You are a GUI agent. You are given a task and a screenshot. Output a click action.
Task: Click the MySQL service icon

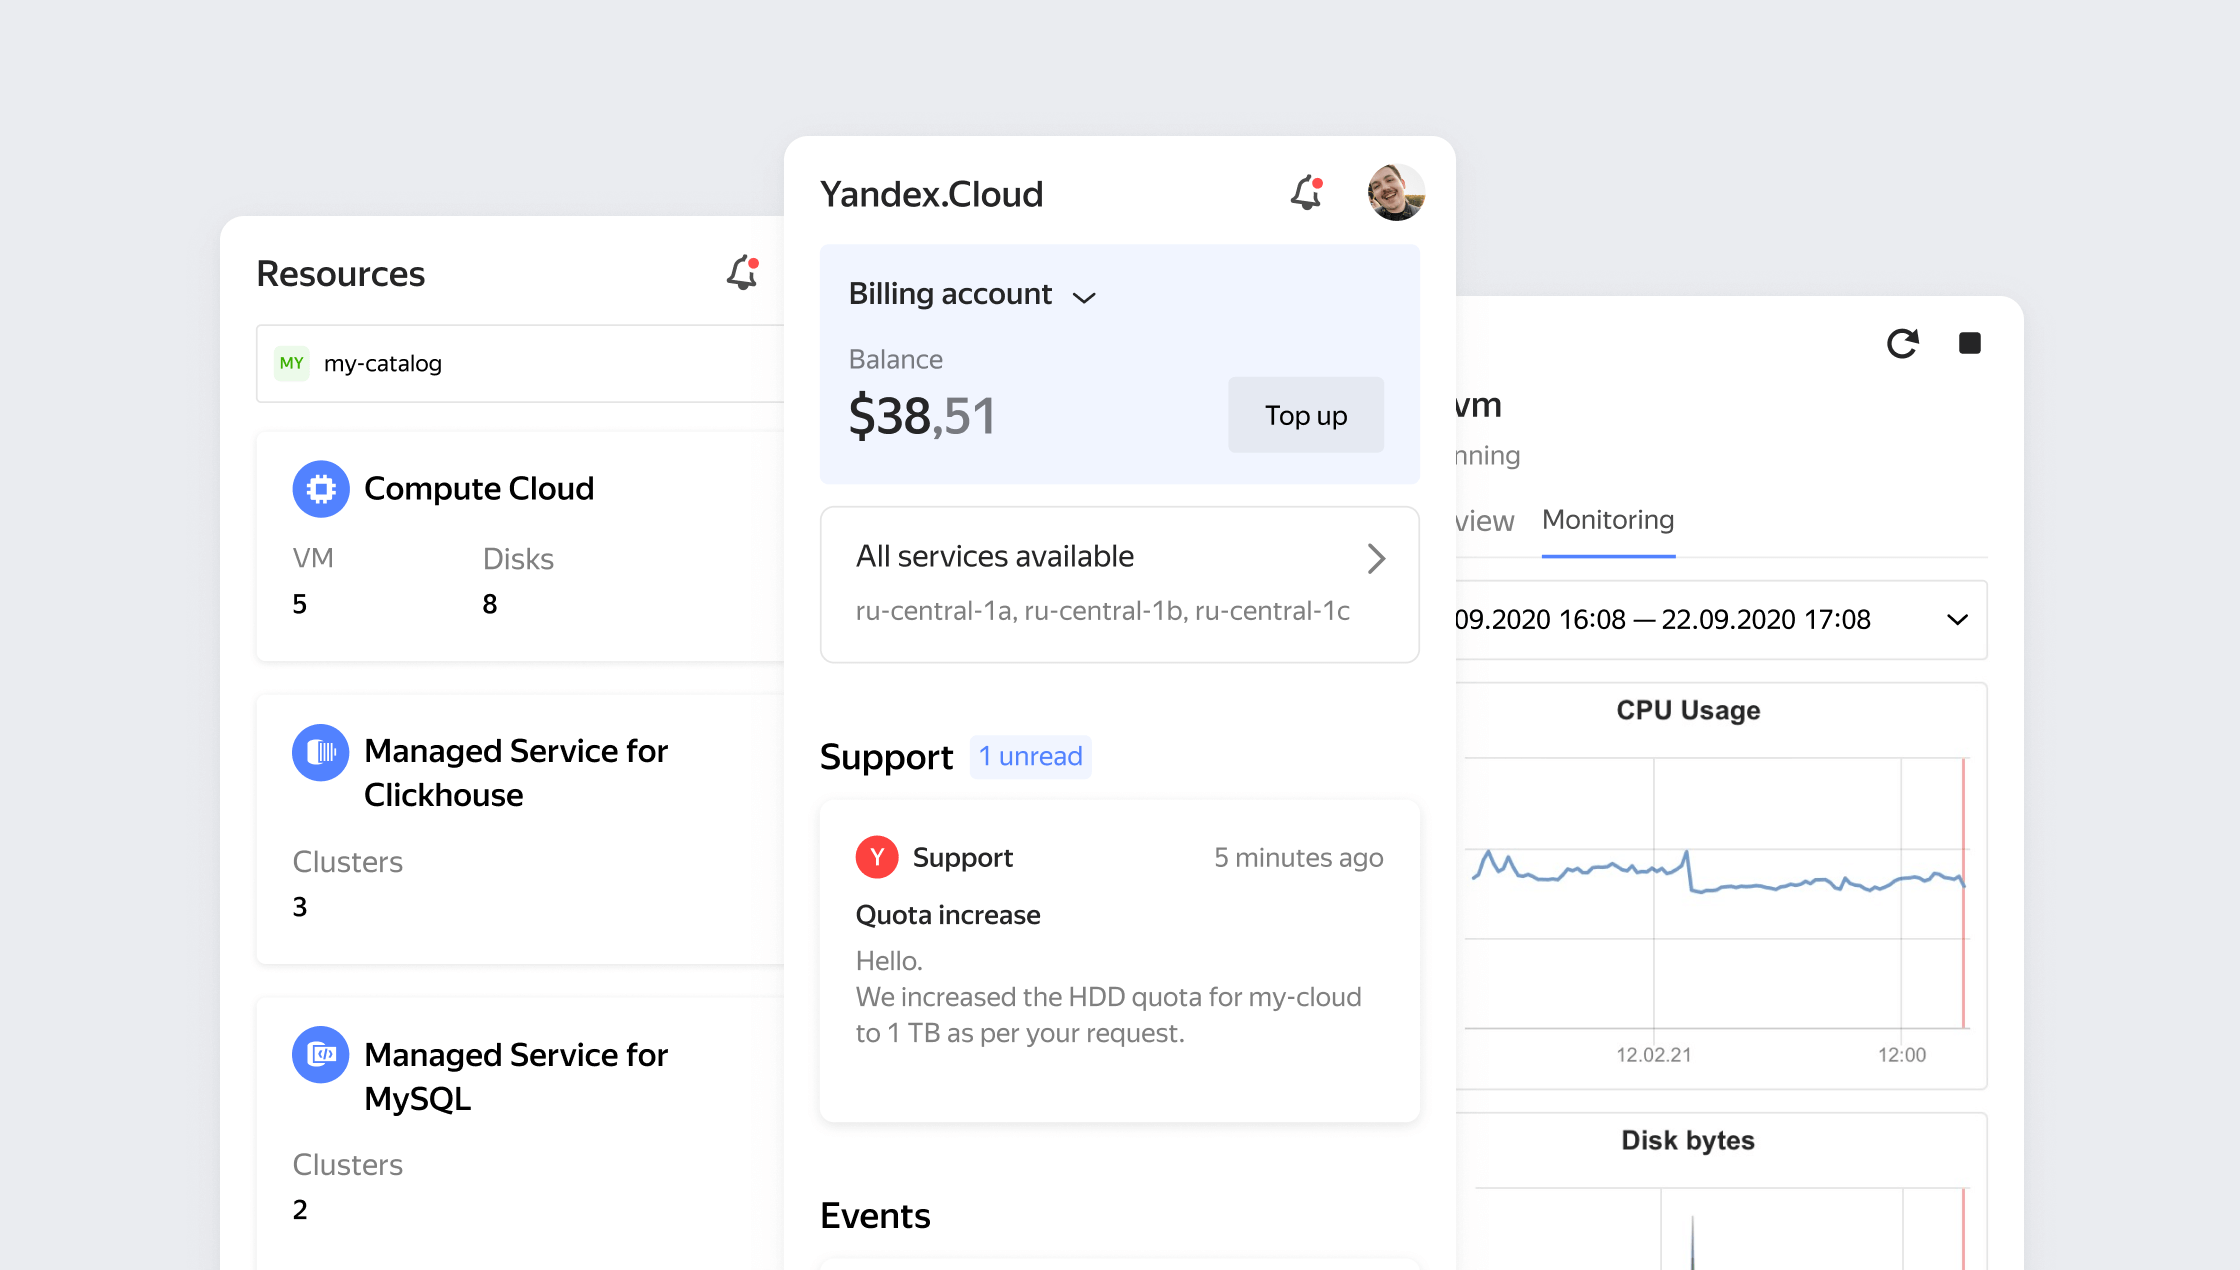coord(321,1054)
